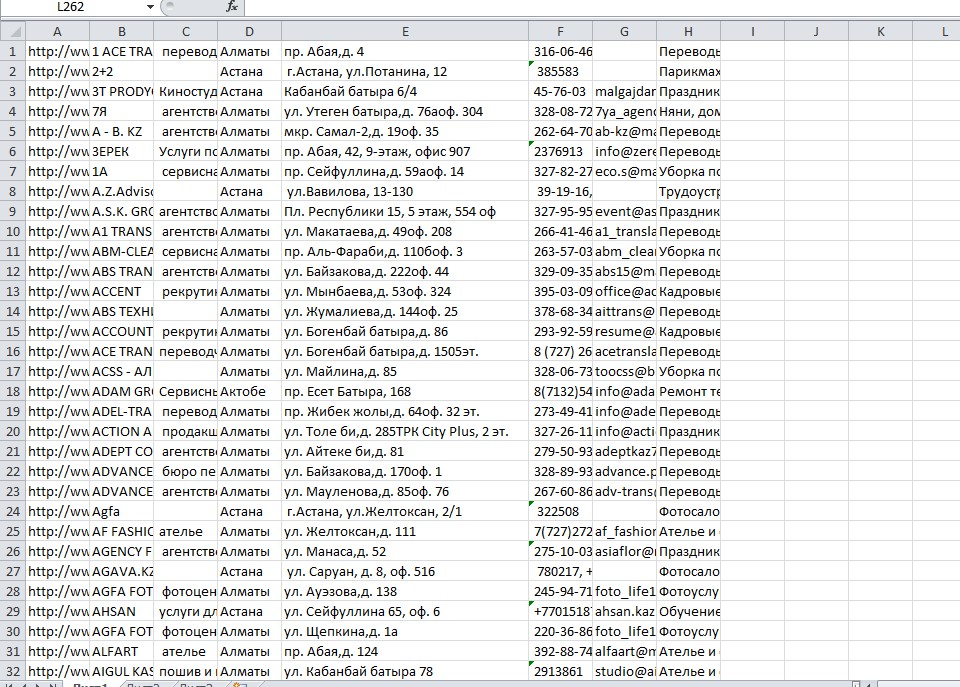Select column G header
The width and height of the screenshot is (960, 687).
[x=624, y=31]
